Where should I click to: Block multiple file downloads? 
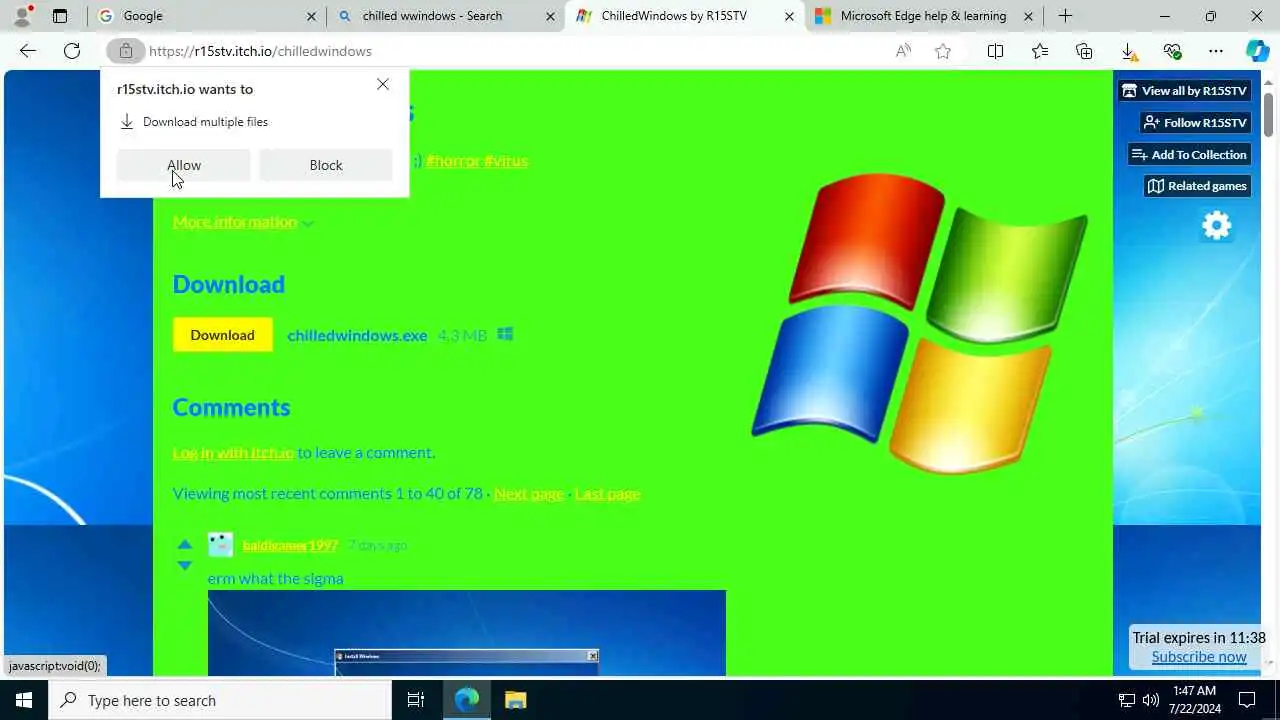tap(326, 165)
